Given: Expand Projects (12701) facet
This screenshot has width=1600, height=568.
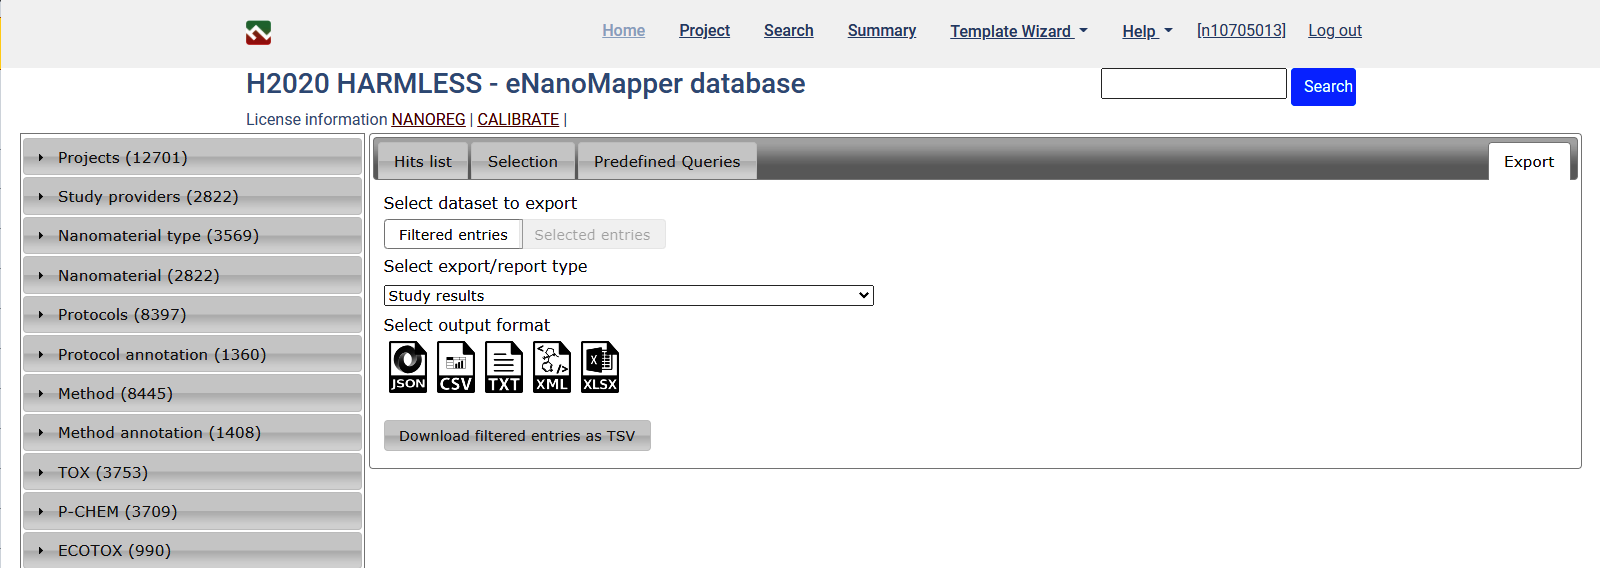Looking at the screenshot, I should tap(192, 157).
